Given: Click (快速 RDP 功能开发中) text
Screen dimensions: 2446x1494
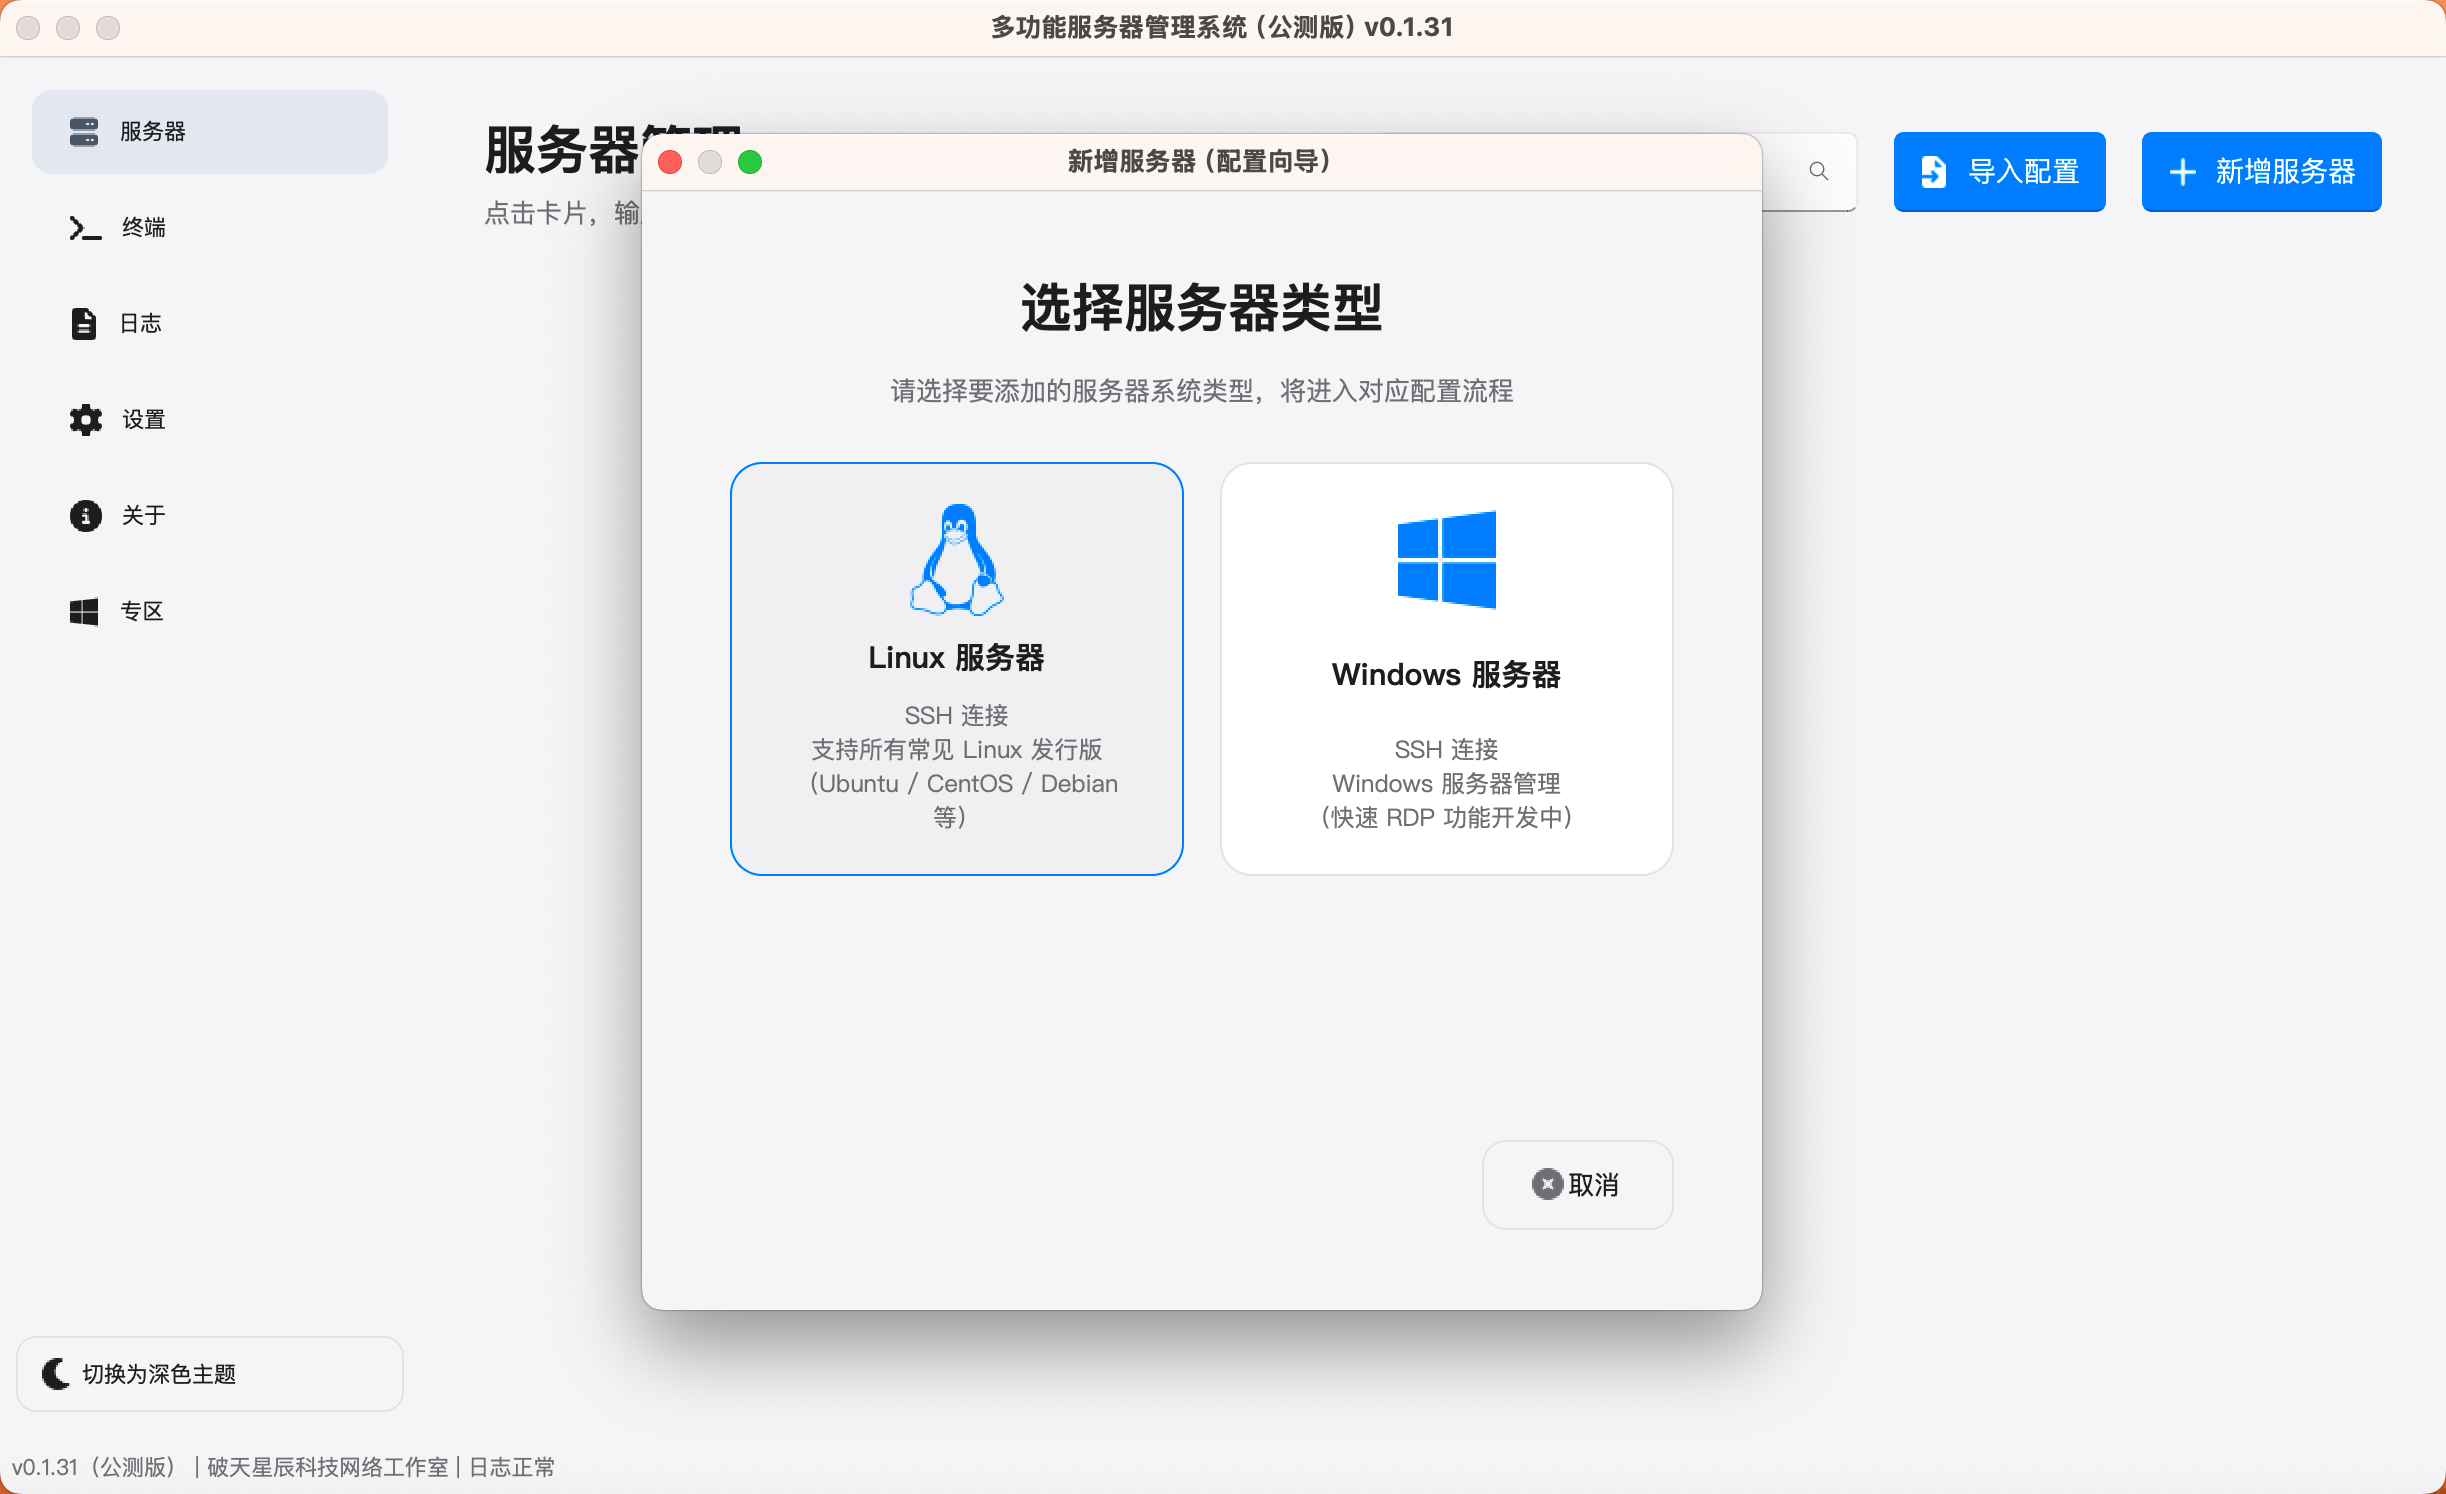Looking at the screenshot, I should click(x=1446, y=817).
